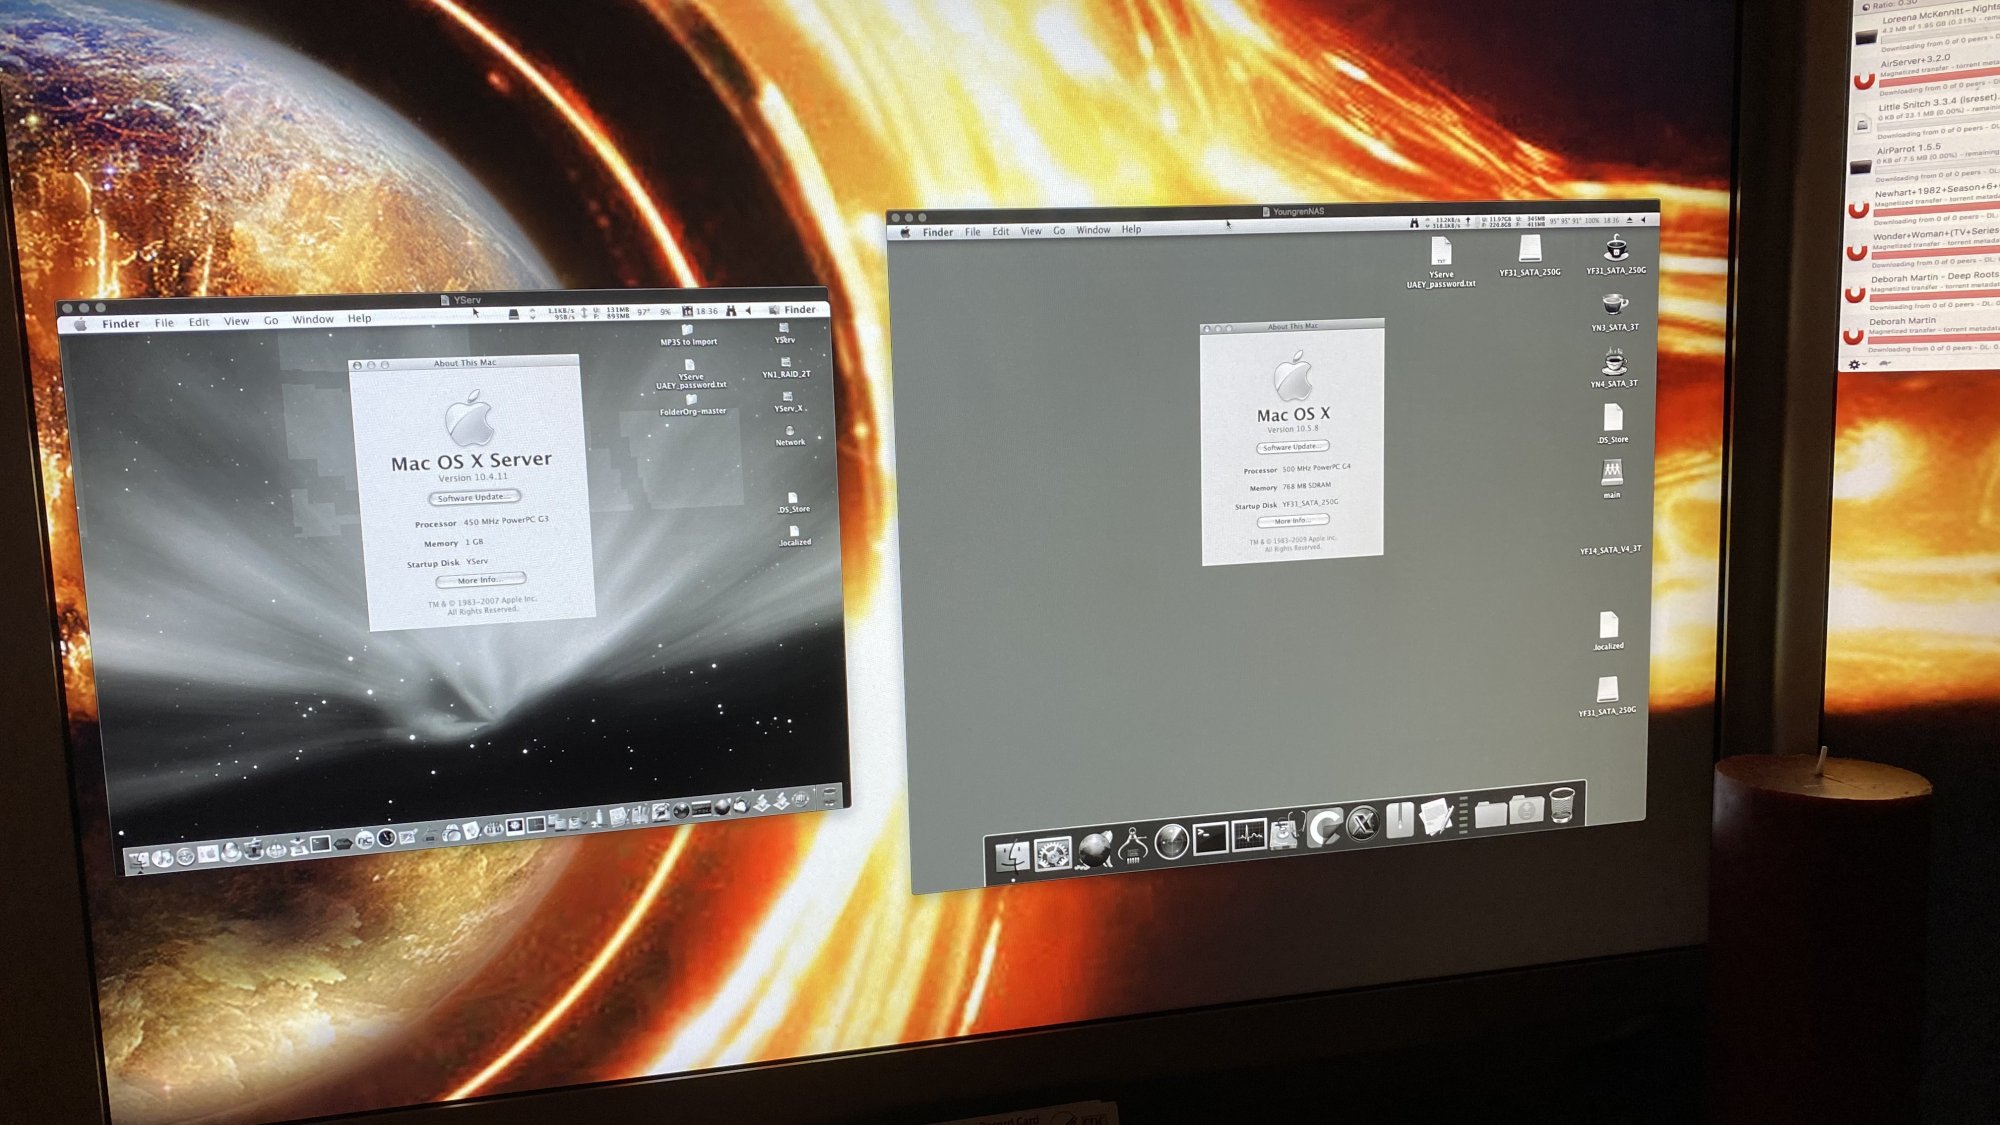
Task: Open the Help menu in YoungrenNAS window
Action: point(1131,230)
